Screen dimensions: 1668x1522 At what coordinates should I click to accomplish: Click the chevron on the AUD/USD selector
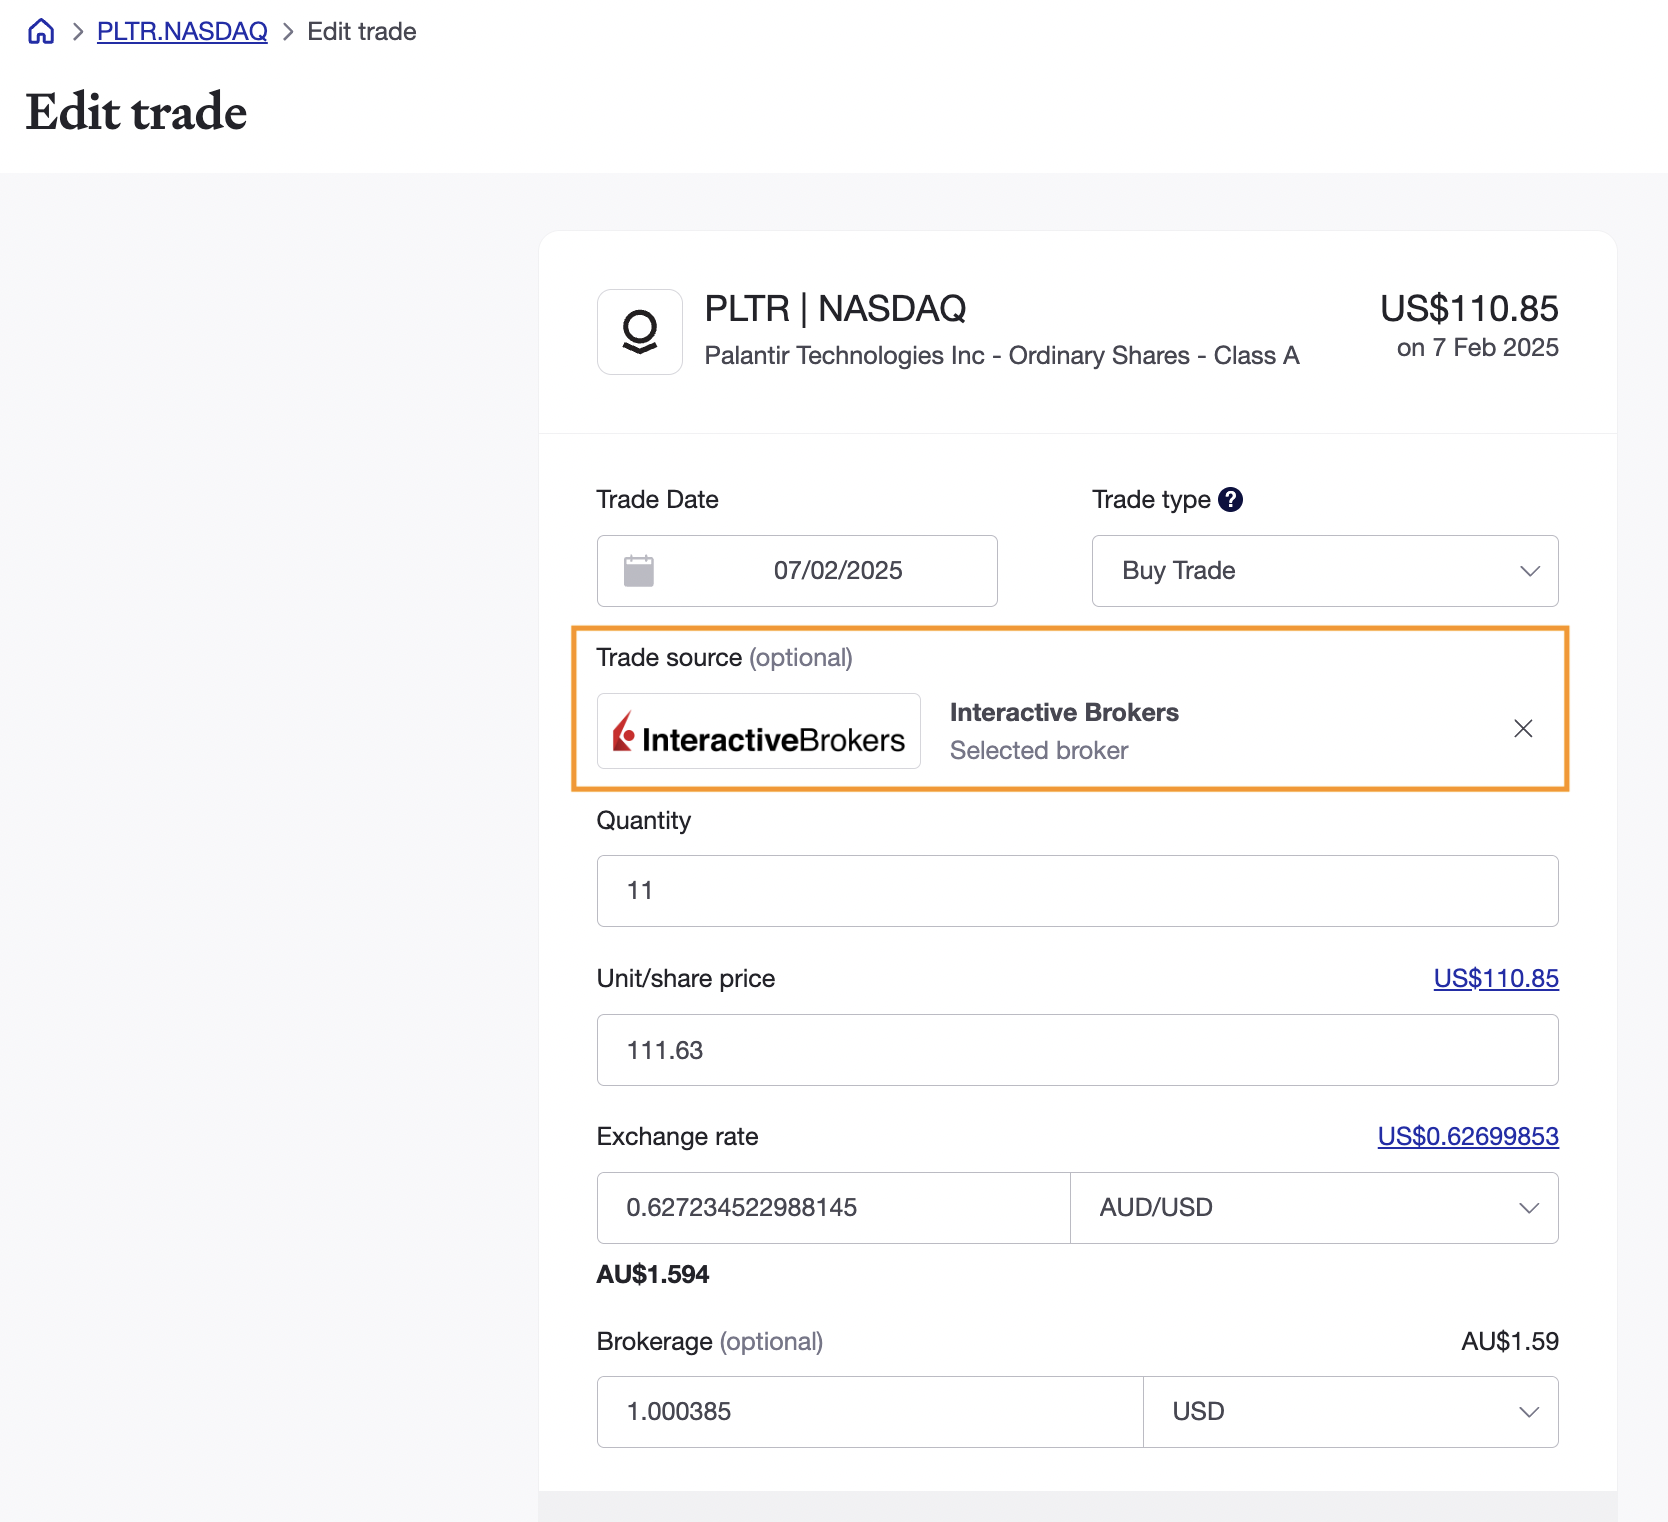(x=1529, y=1207)
